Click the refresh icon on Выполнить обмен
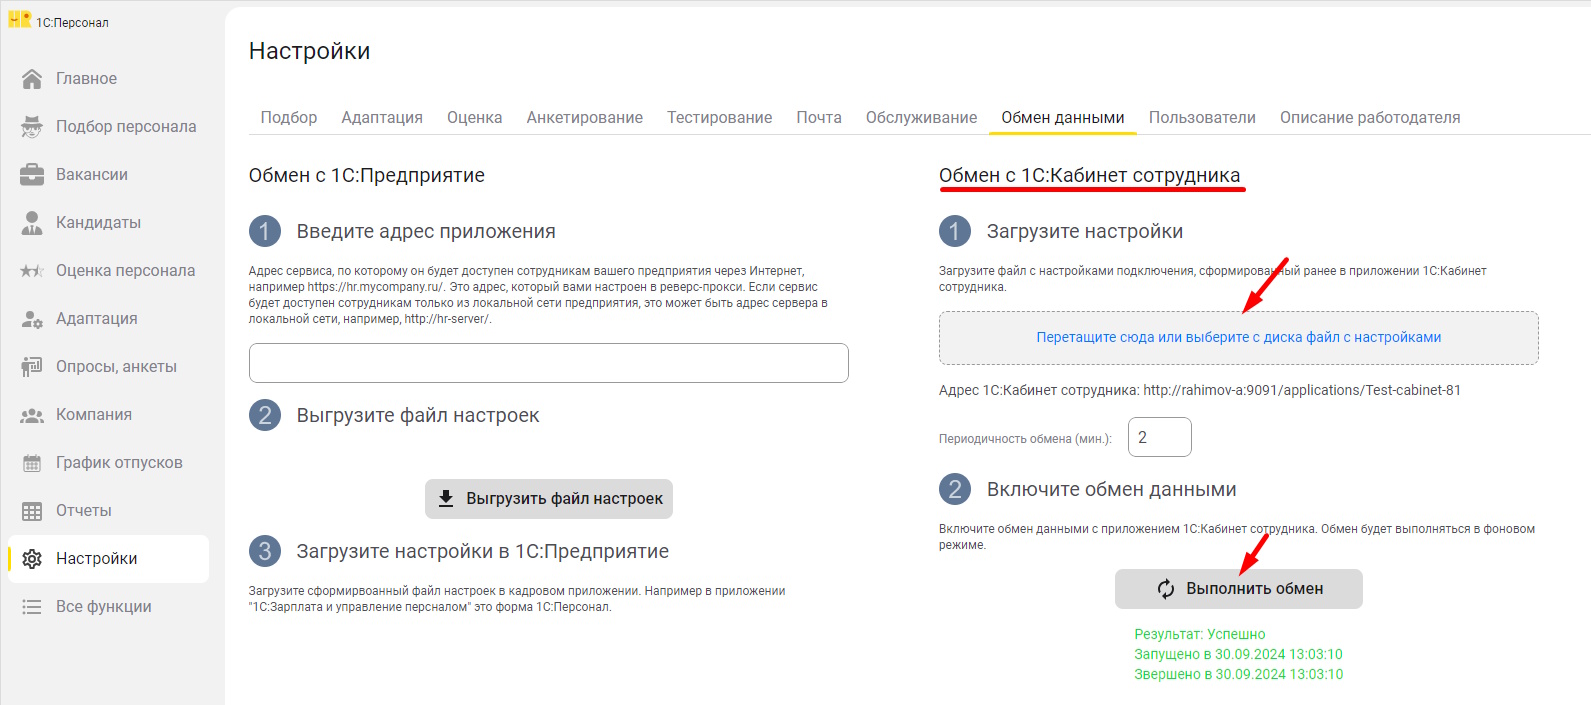 [1166, 589]
